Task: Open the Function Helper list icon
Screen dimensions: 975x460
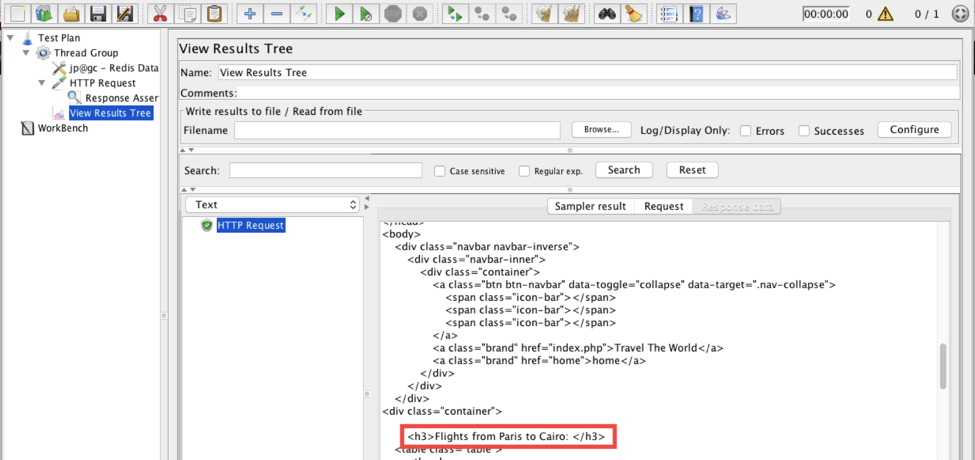Action: click(x=670, y=12)
